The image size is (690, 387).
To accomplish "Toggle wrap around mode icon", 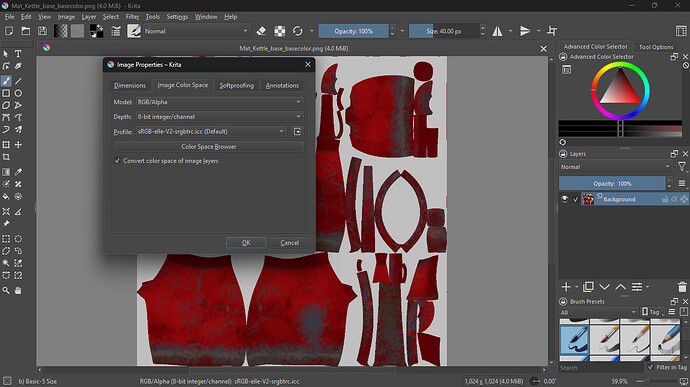I will (552, 31).
